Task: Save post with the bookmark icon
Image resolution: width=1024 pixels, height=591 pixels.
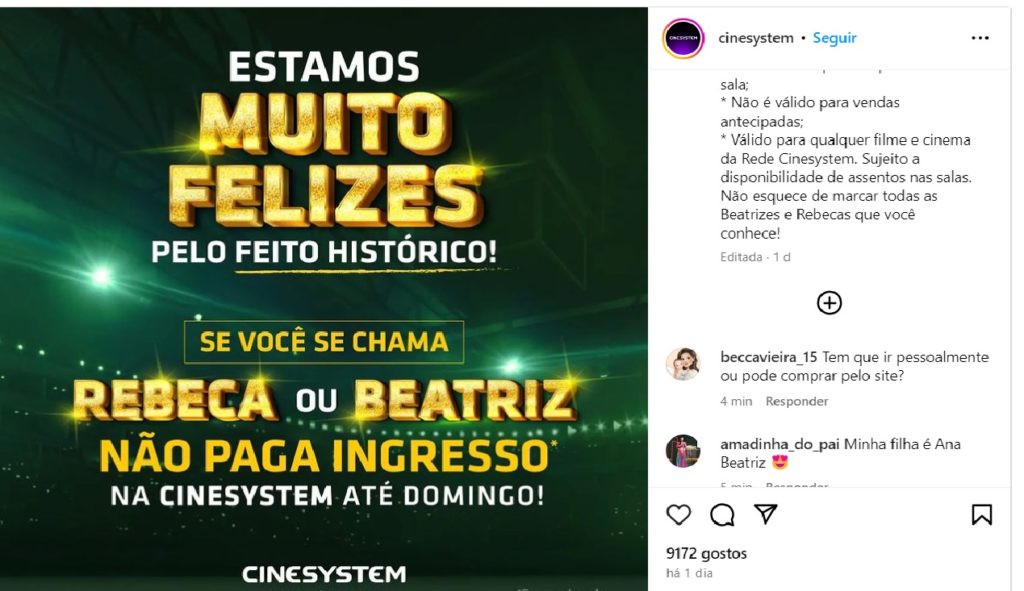Action: tap(982, 515)
